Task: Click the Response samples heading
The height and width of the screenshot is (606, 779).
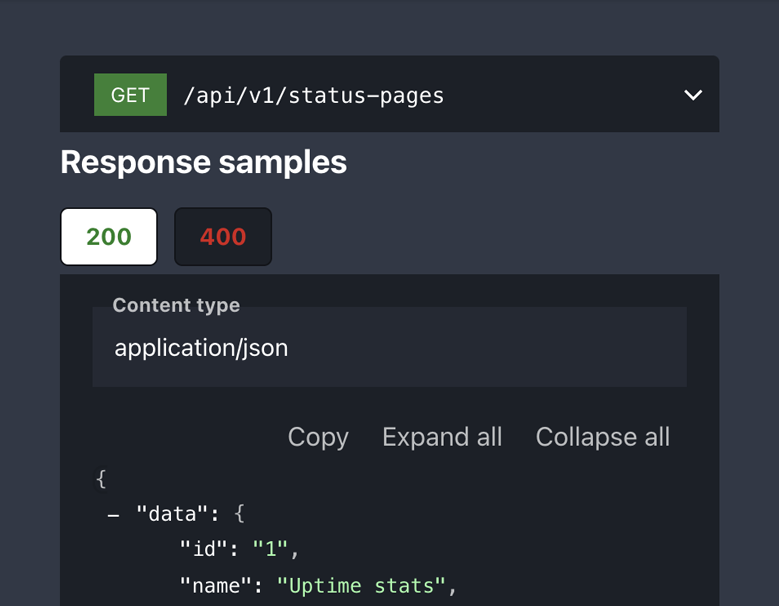Action: [203, 162]
